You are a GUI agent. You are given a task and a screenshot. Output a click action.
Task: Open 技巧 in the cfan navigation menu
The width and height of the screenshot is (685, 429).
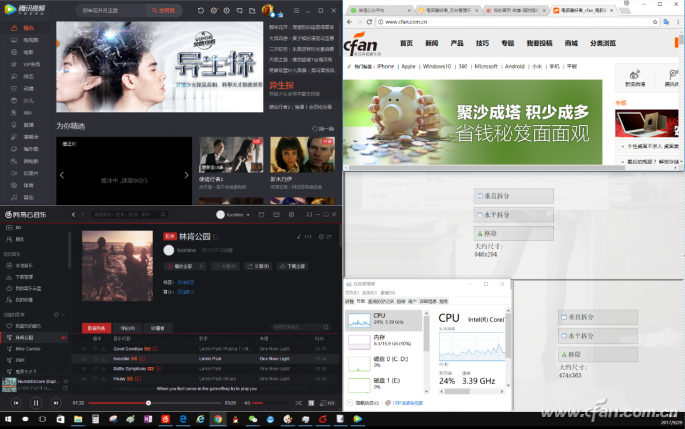[482, 43]
